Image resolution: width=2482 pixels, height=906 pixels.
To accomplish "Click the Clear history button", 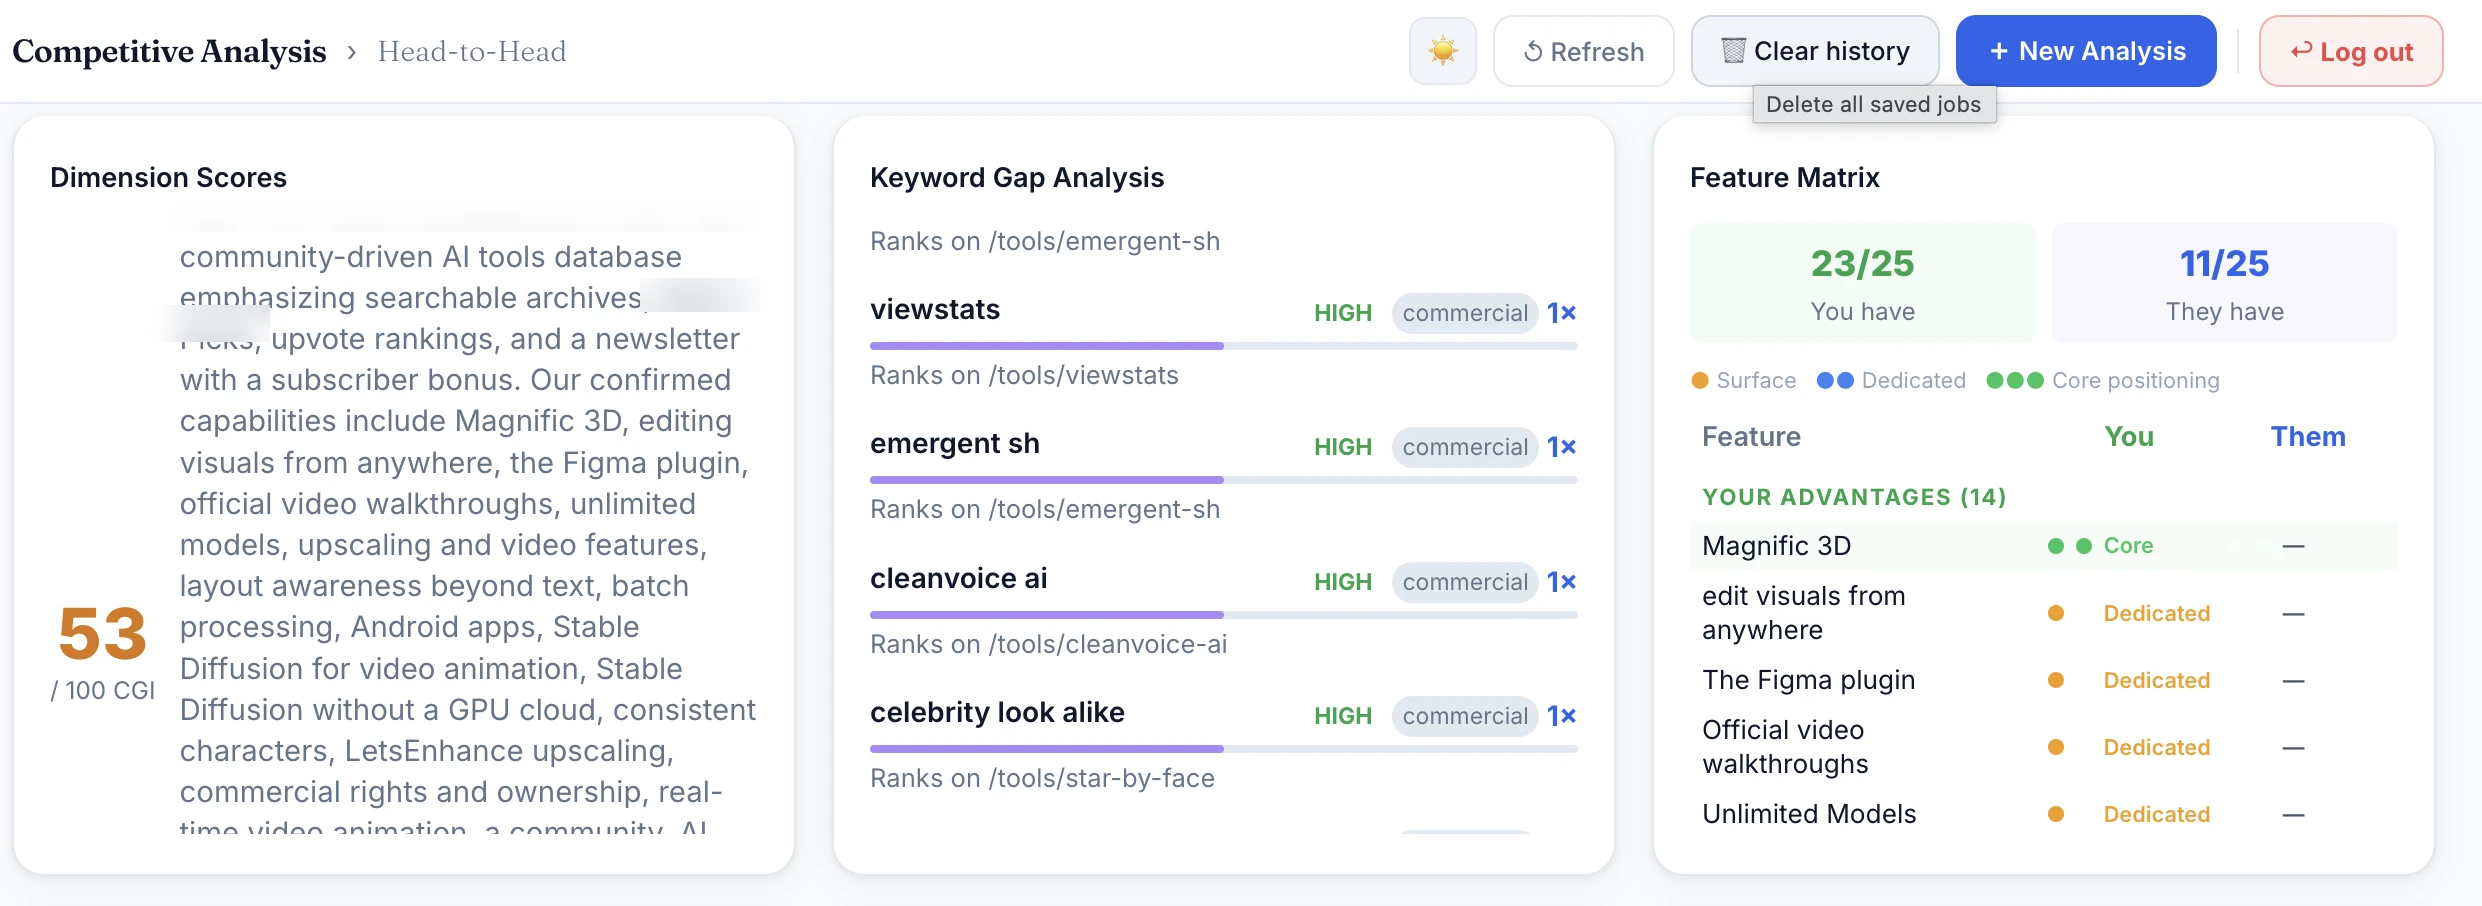I will [1815, 51].
